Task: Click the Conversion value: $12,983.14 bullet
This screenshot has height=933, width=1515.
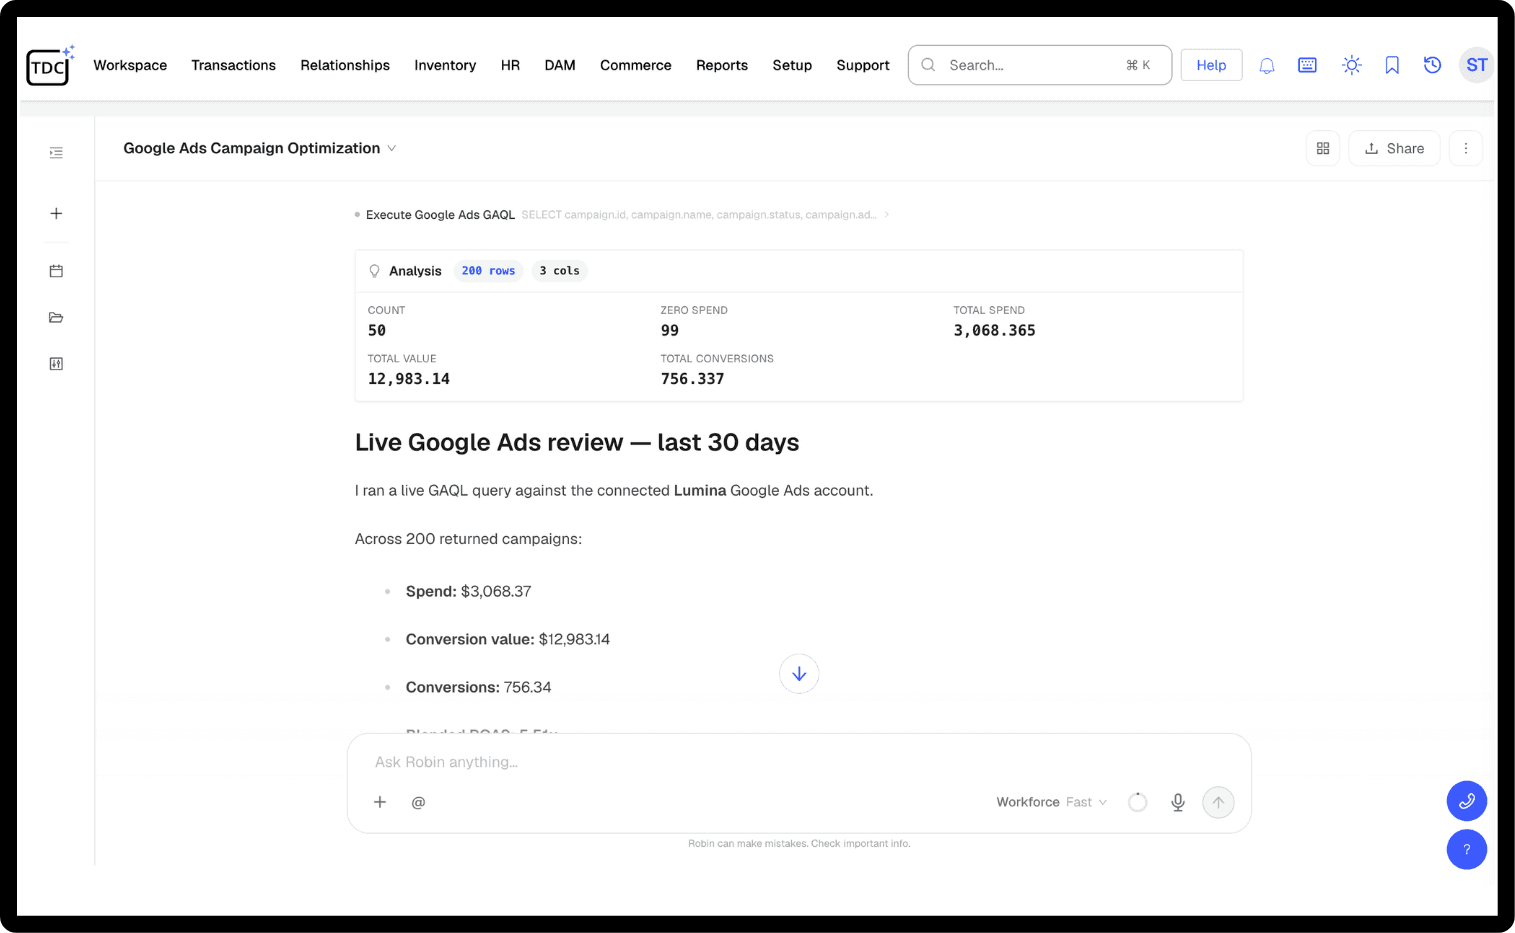Action: click(x=508, y=639)
